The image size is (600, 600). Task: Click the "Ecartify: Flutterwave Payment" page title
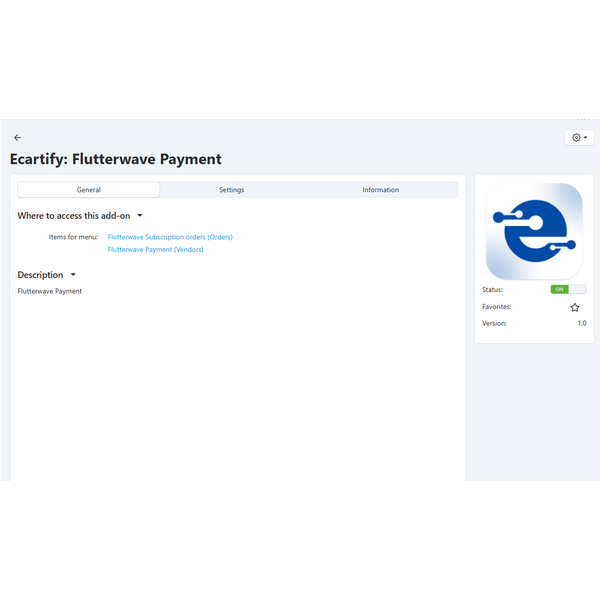click(x=116, y=159)
